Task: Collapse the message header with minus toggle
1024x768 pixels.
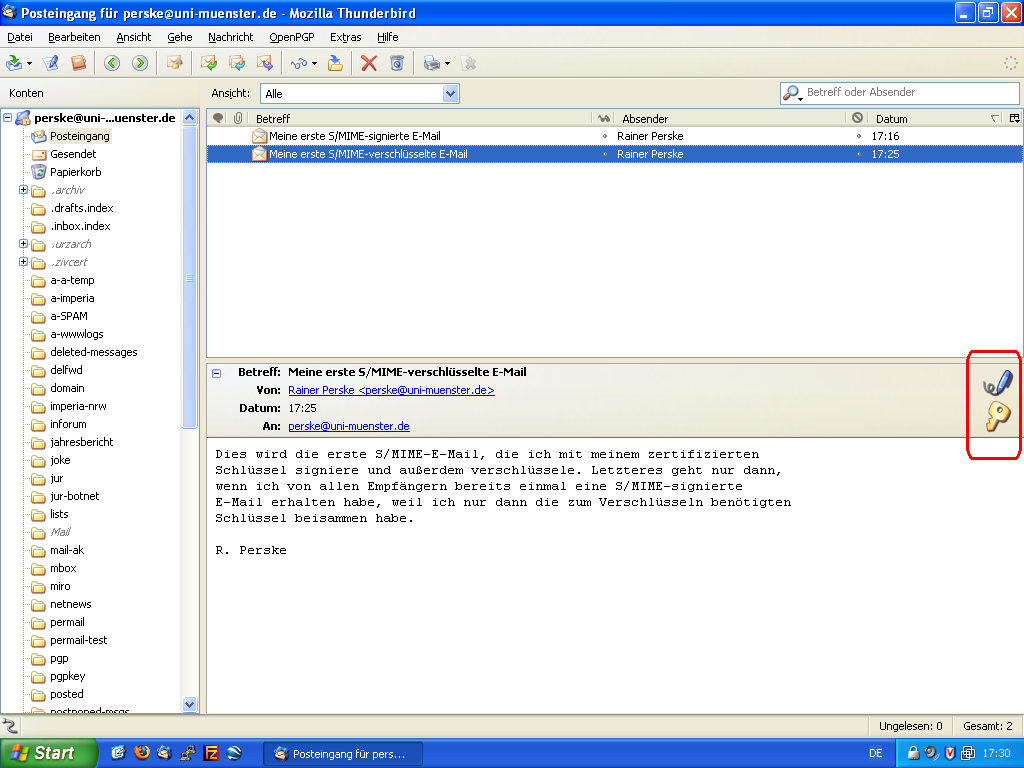Action: click(x=217, y=372)
